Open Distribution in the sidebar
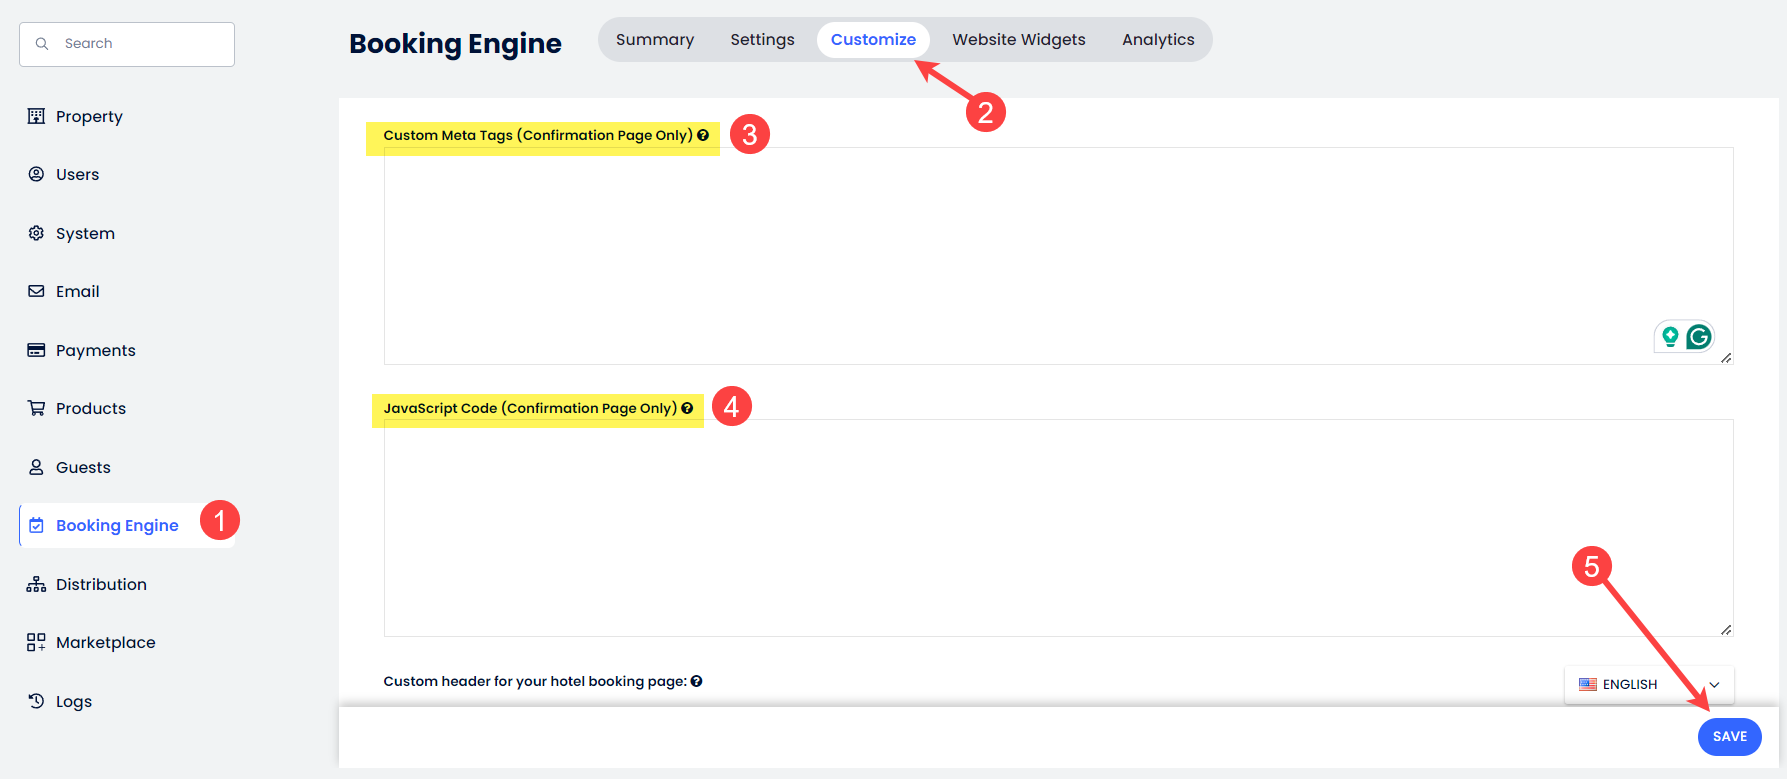1787x779 pixels. 101,584
